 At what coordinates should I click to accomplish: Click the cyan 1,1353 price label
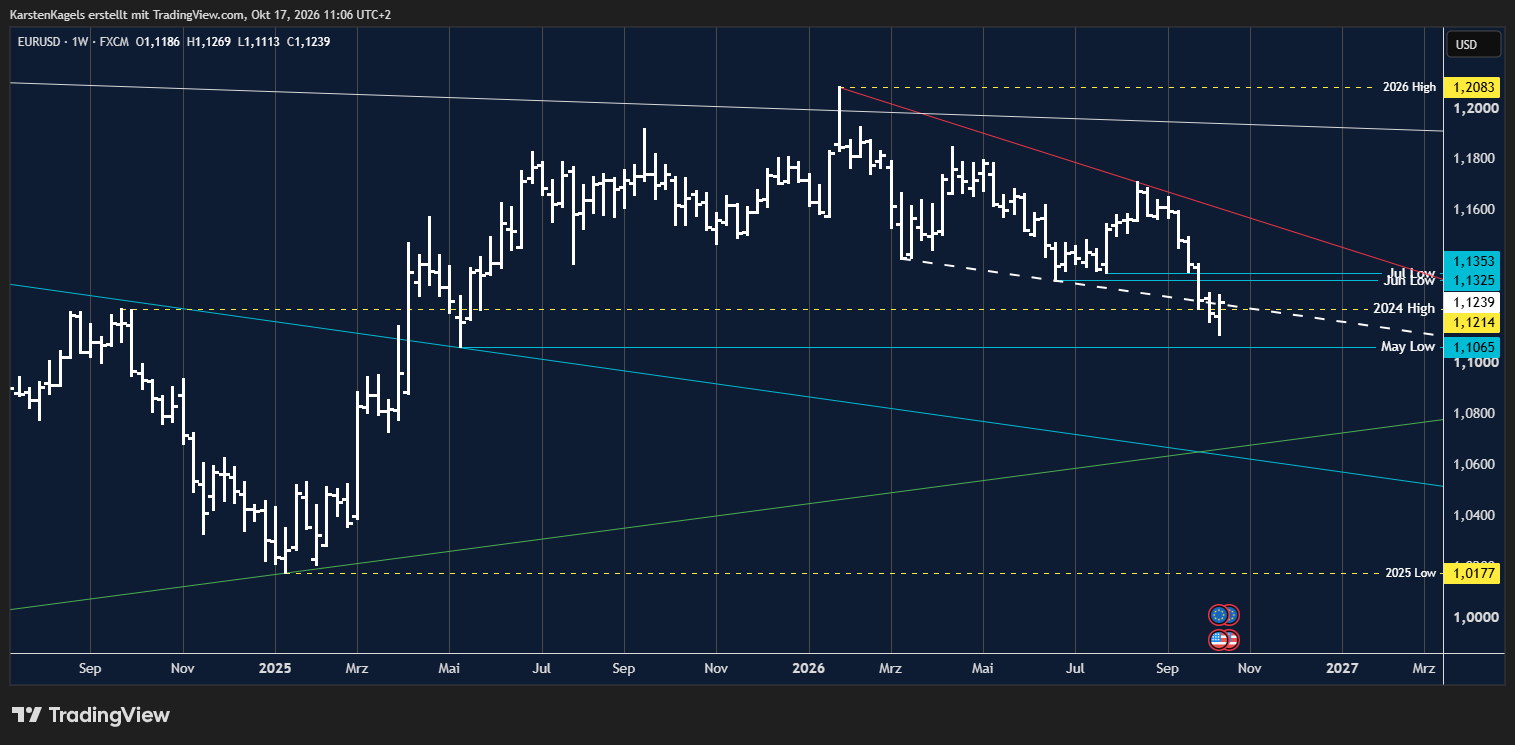pyautogui.click(x=1473, y=261)
